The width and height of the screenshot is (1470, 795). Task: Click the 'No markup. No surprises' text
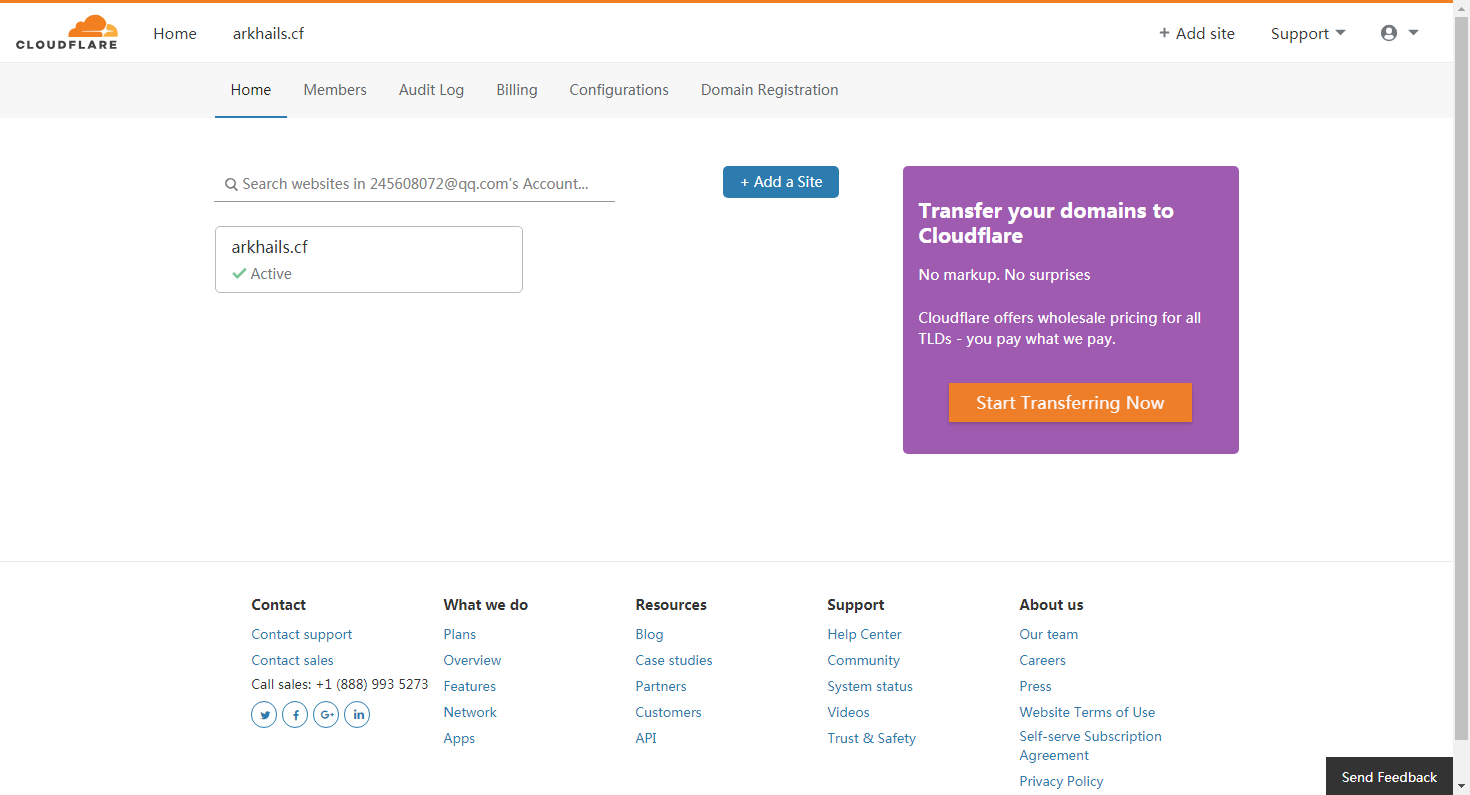coord(1004,274)
